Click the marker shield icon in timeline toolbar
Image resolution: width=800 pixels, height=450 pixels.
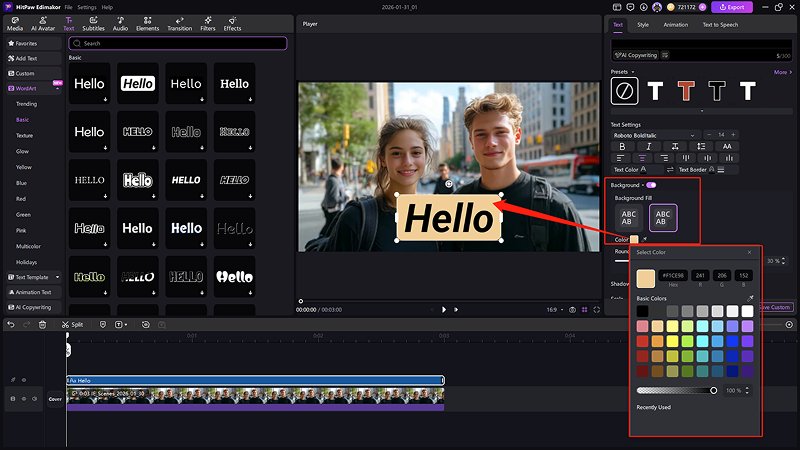(103, 324)
